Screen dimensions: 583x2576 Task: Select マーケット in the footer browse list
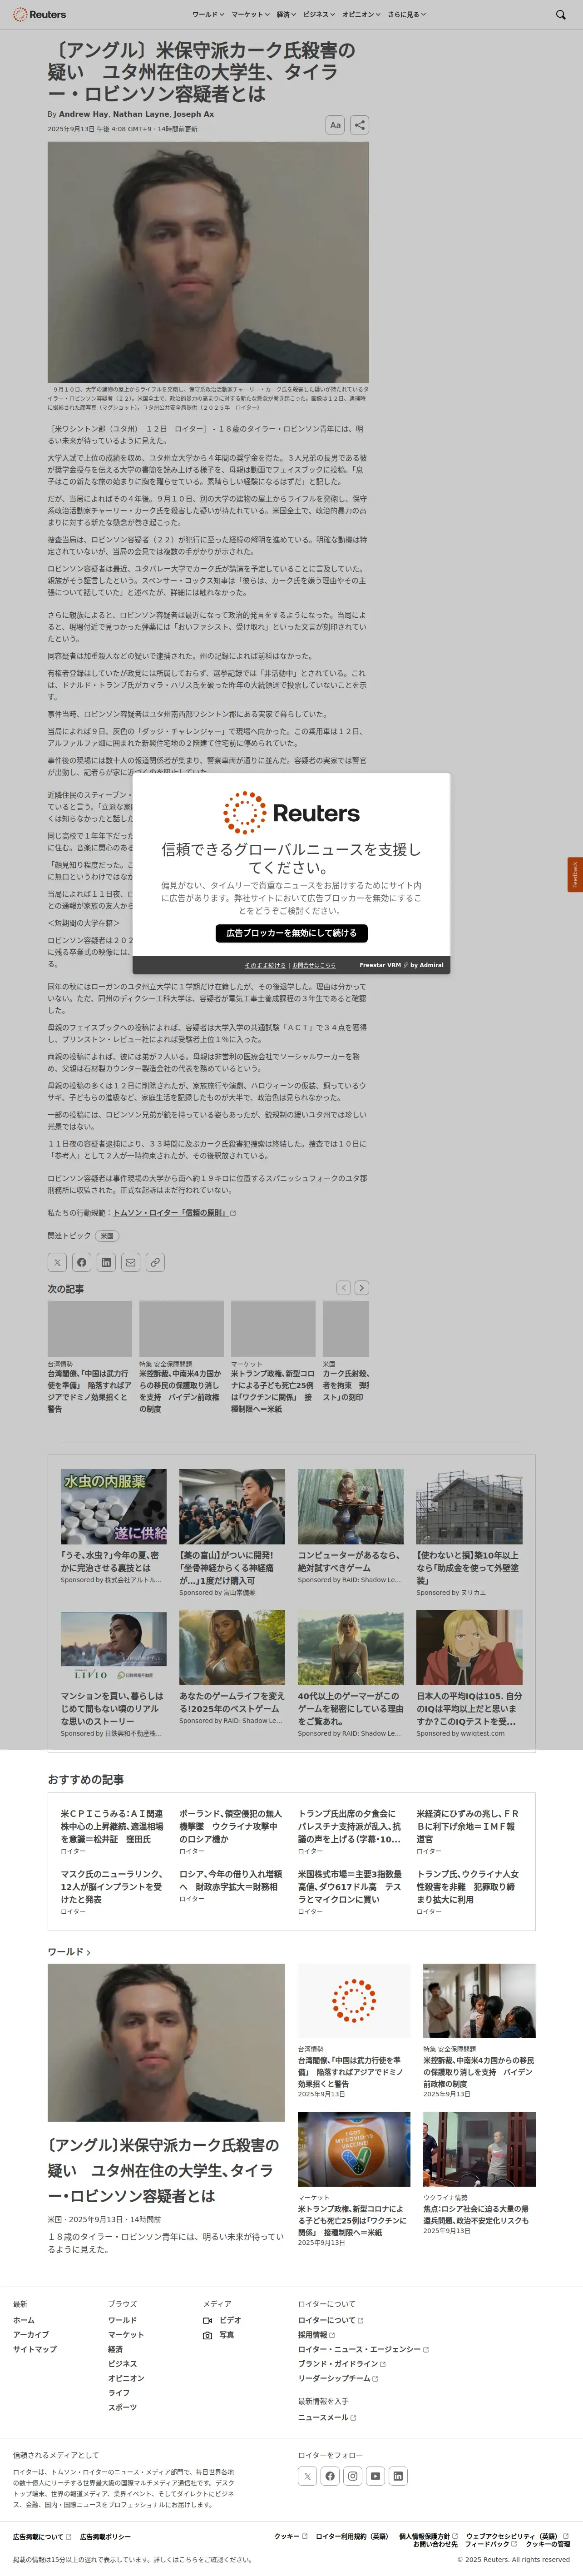126,2335
